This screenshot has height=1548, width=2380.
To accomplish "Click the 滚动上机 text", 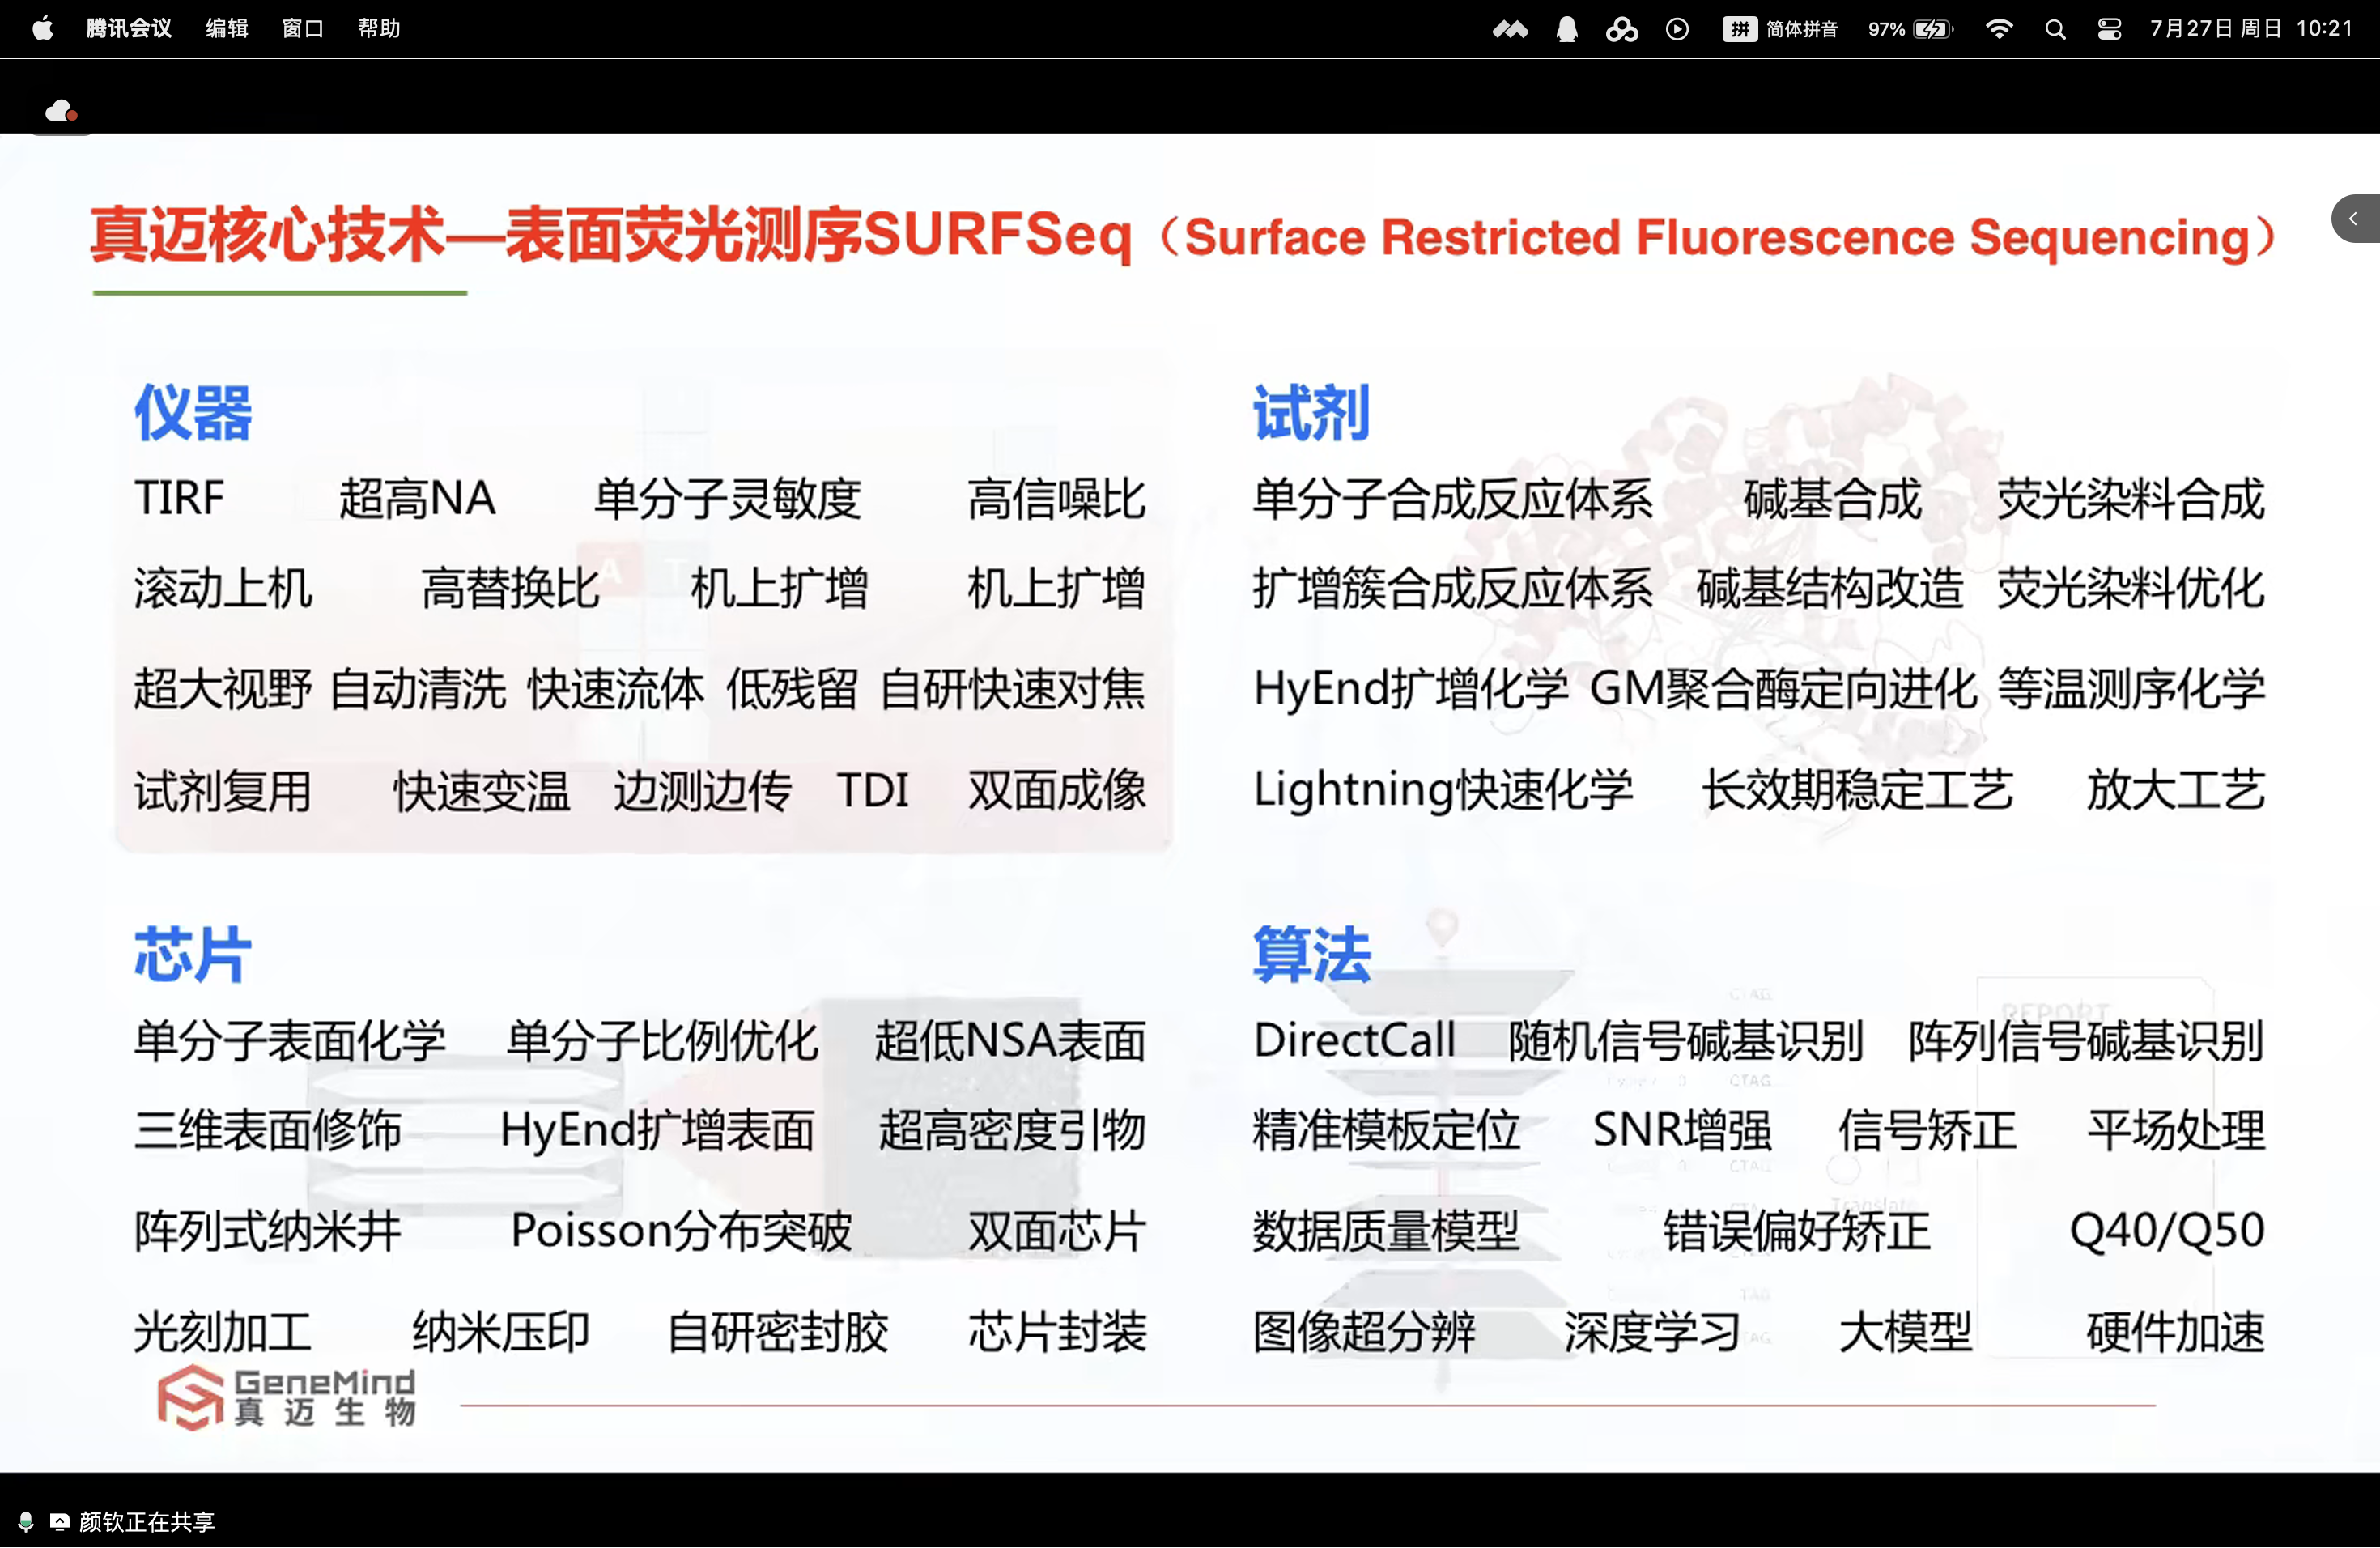I will [x=223, y=588].
